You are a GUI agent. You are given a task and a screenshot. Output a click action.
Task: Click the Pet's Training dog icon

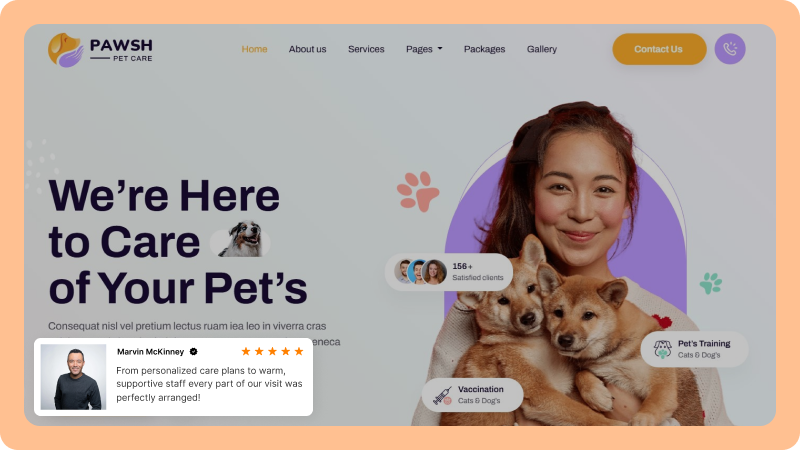[x=662, y=349]
